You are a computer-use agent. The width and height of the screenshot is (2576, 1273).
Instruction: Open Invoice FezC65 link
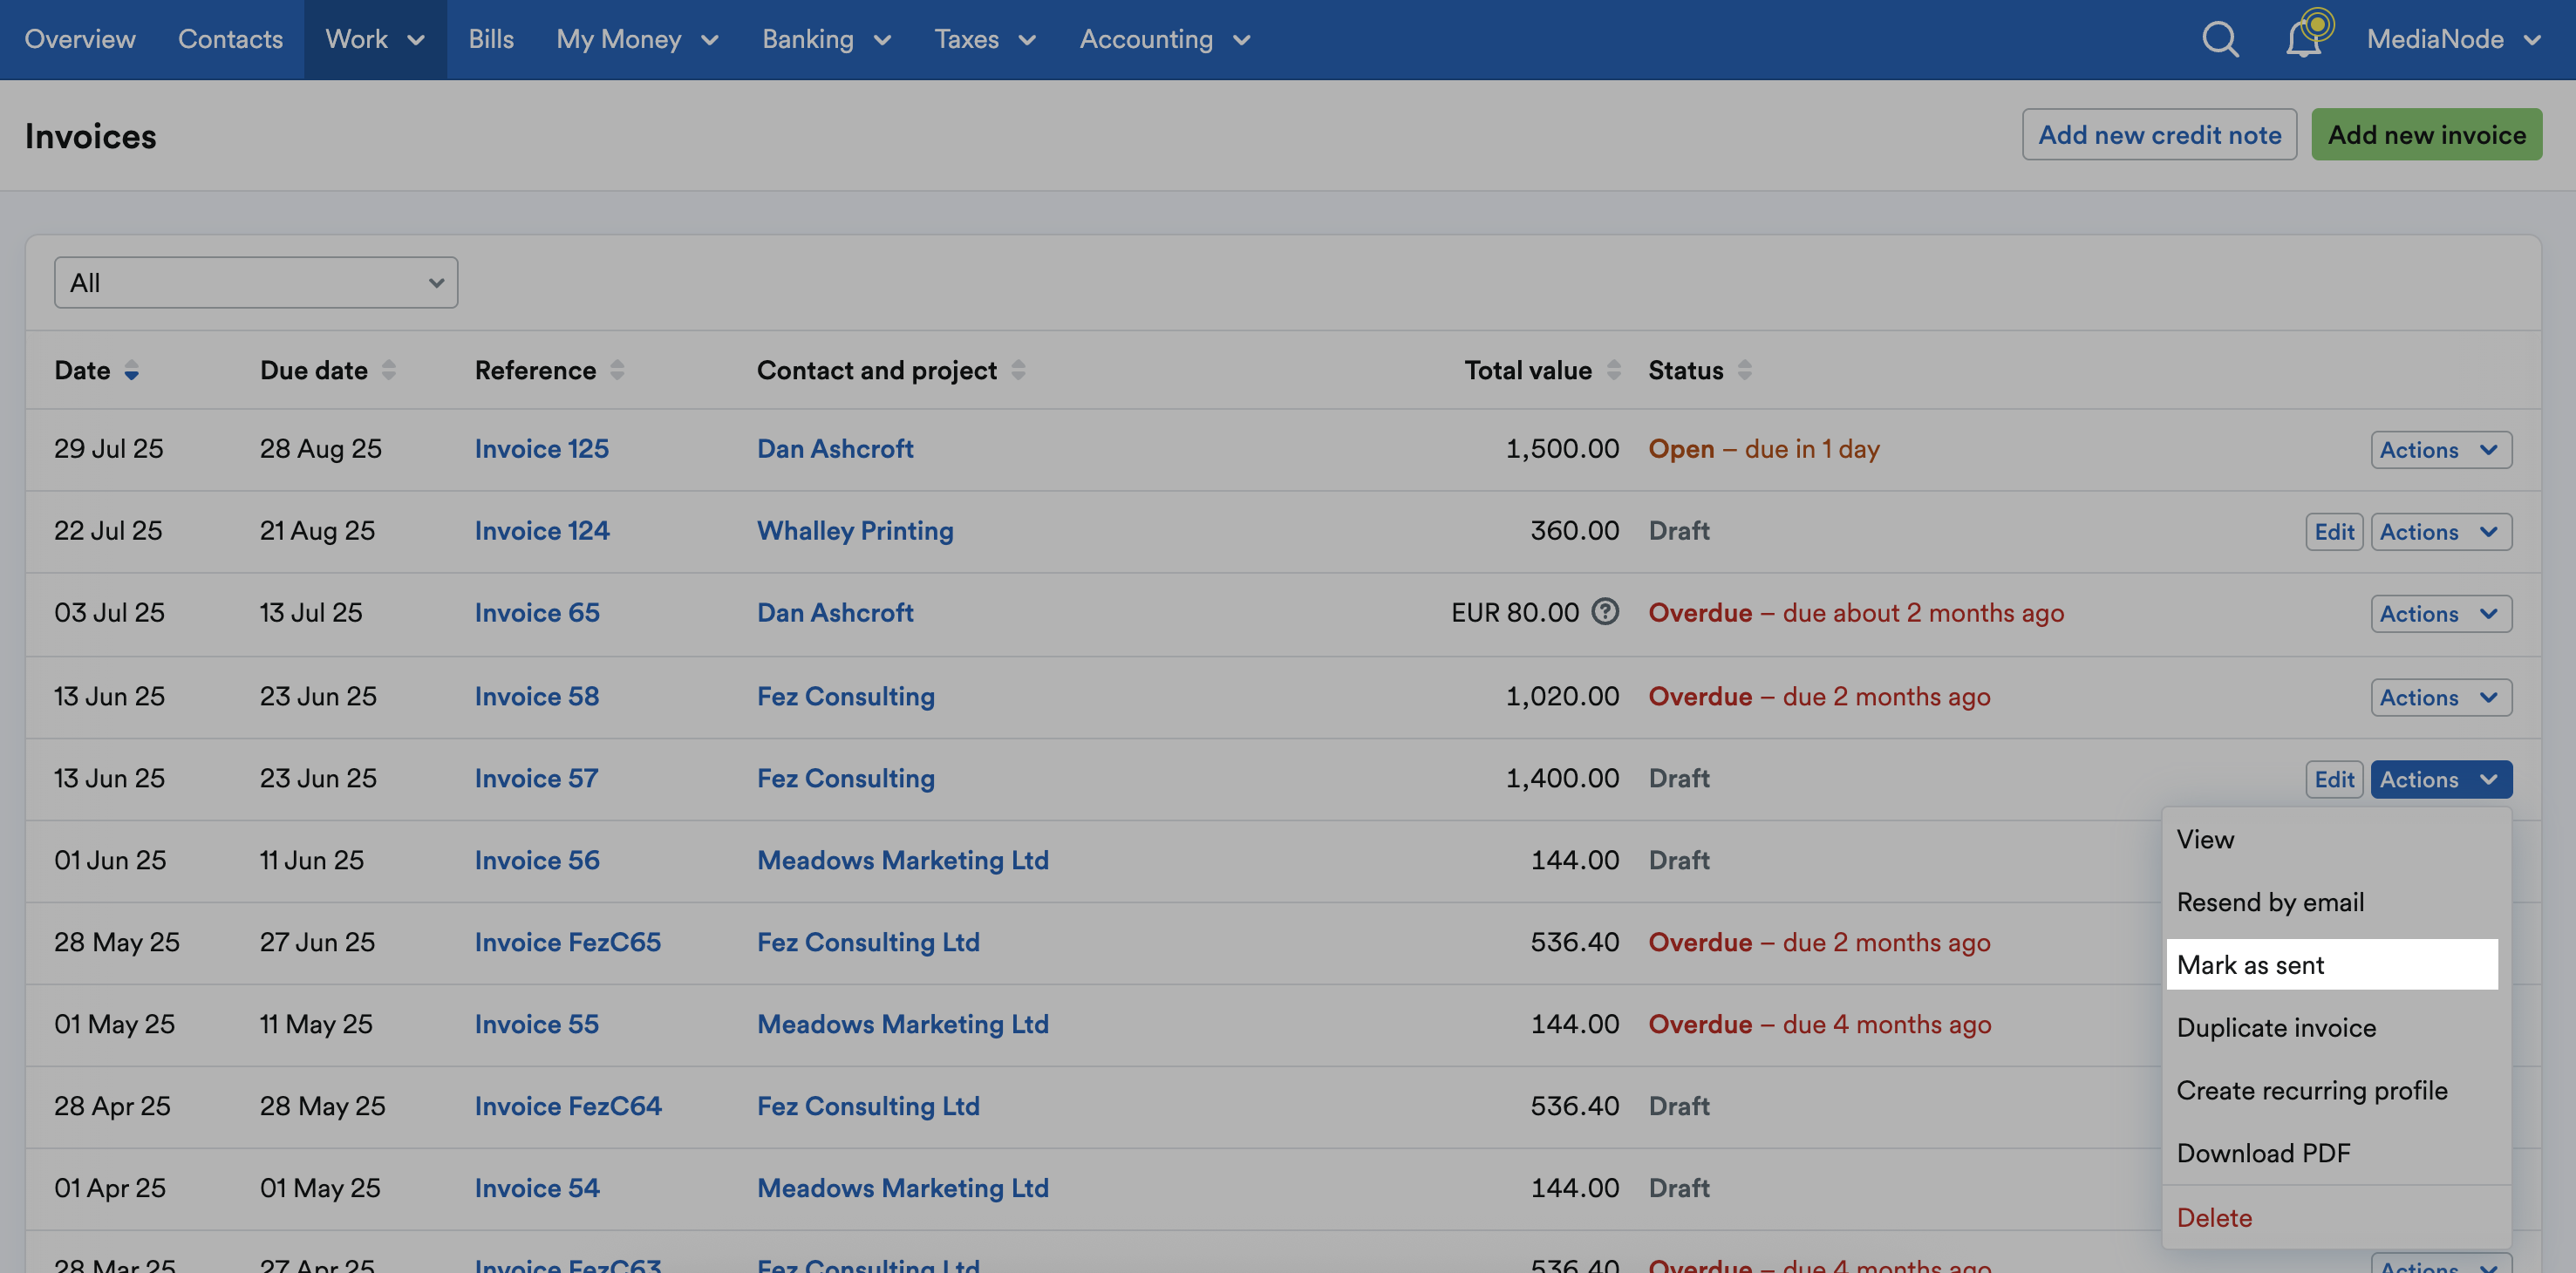568,943
